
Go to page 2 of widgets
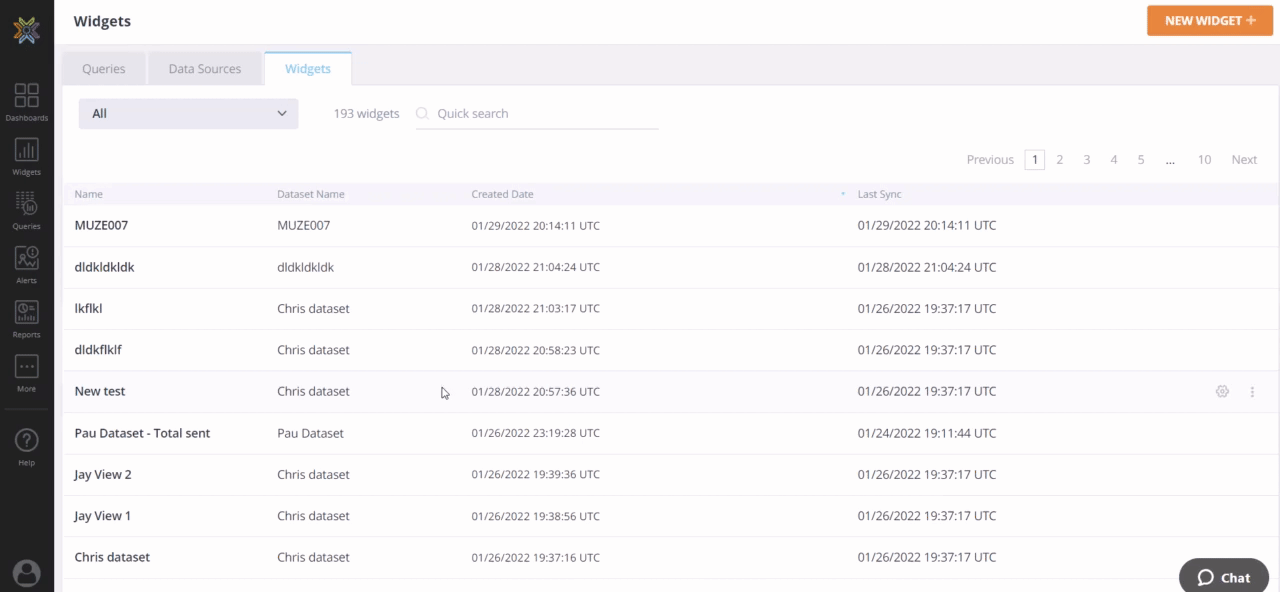click(1060, 160)
